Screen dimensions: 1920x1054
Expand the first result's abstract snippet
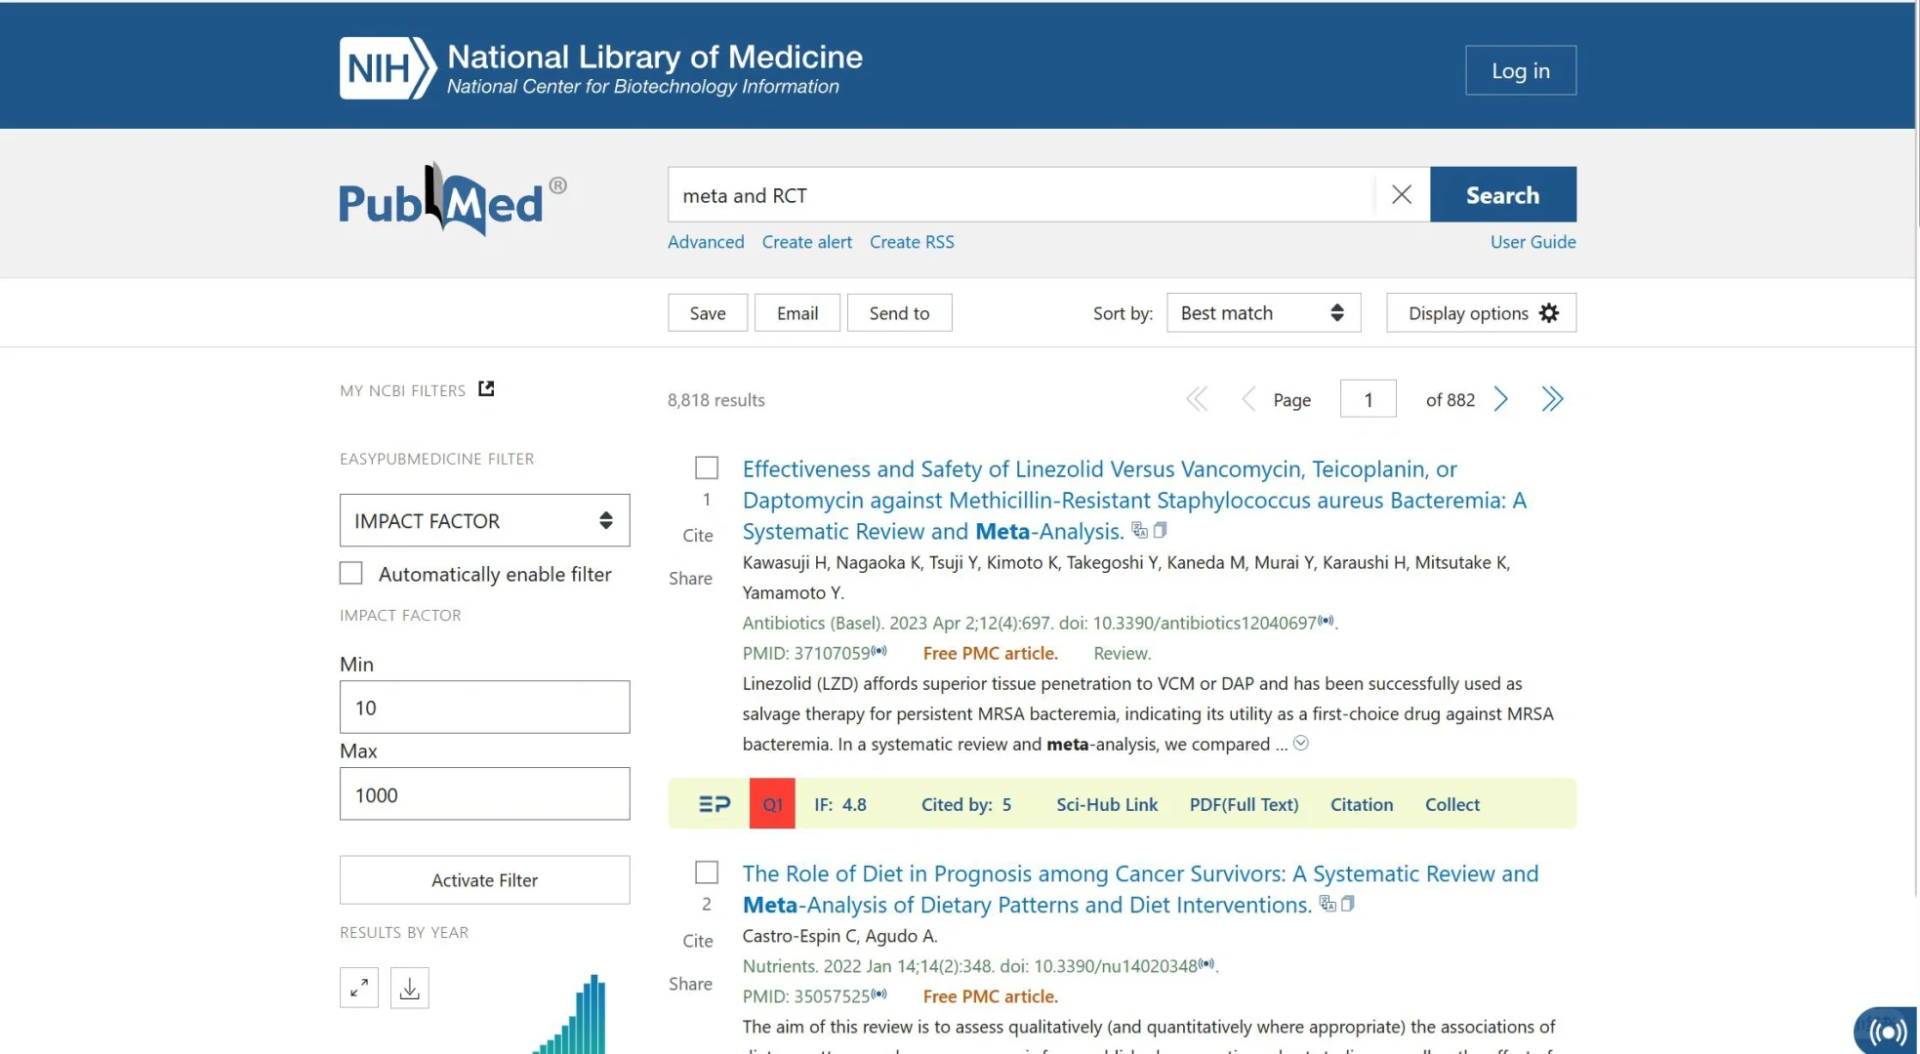coord(1301,743)
